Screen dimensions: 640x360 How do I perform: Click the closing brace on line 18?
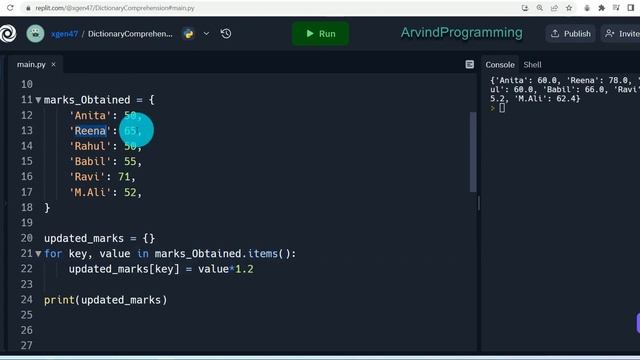(47, 208)
